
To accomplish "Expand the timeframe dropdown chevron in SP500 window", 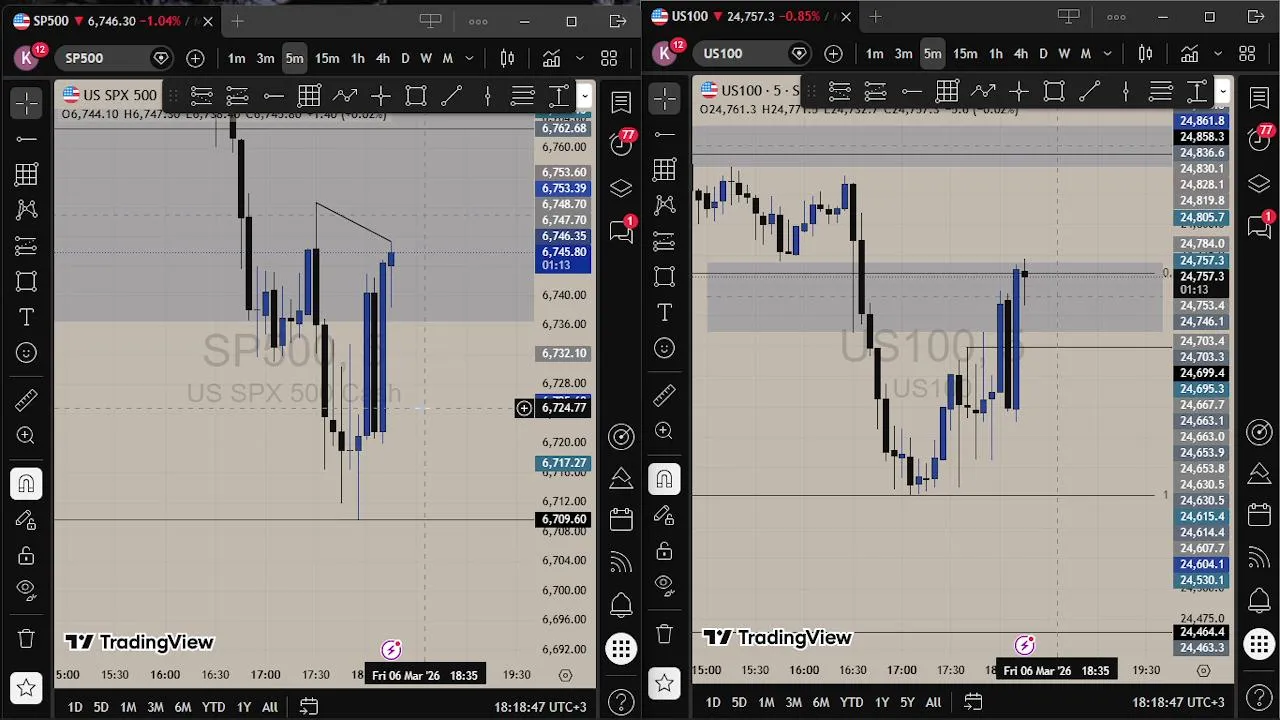I will (469, 58).
